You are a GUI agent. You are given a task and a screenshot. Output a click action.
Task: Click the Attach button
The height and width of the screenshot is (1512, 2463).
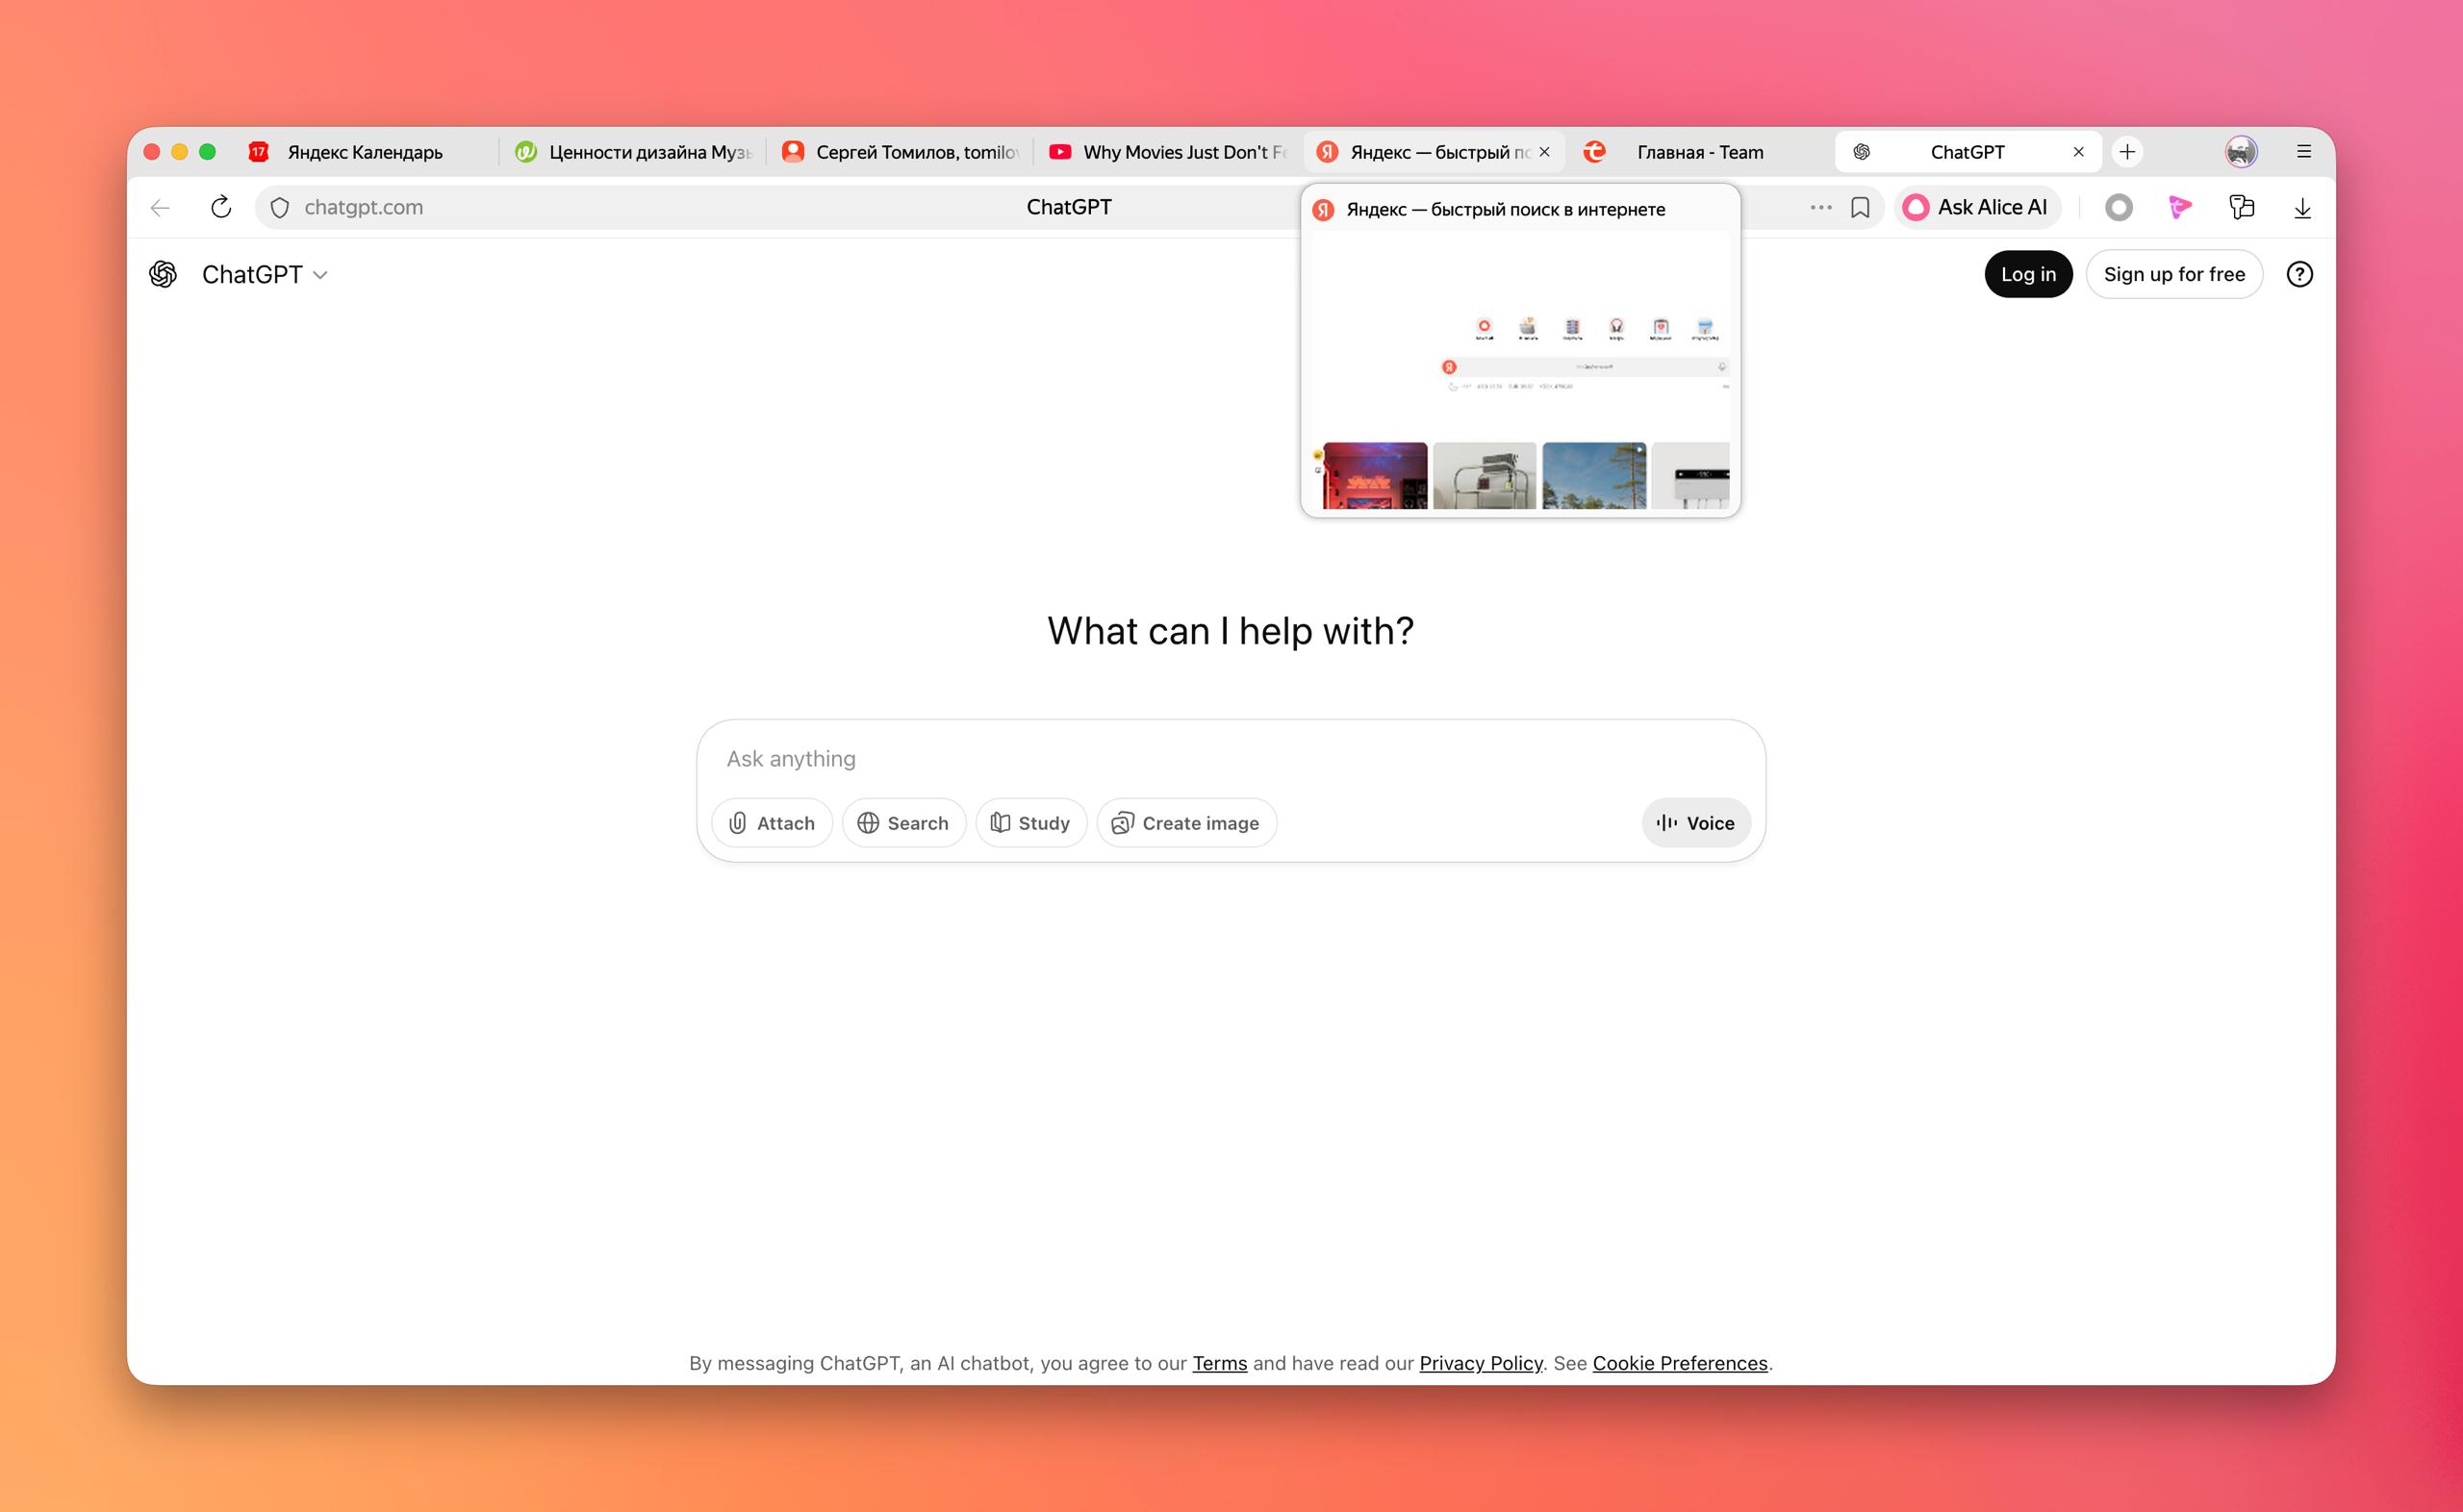pyautogui.click(x=771, y=823)
